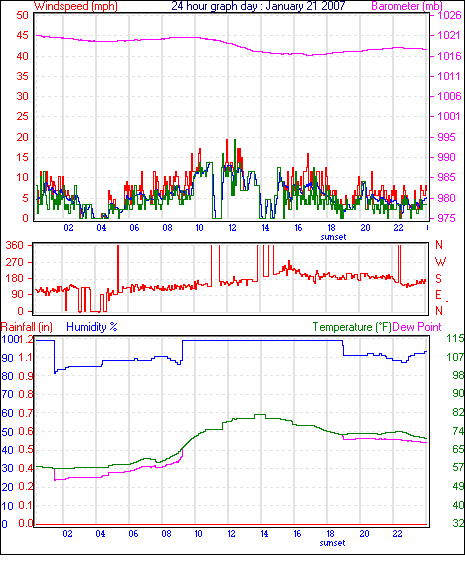
Task: Click the 82 temperature scale value
Action: pos(459,412)
